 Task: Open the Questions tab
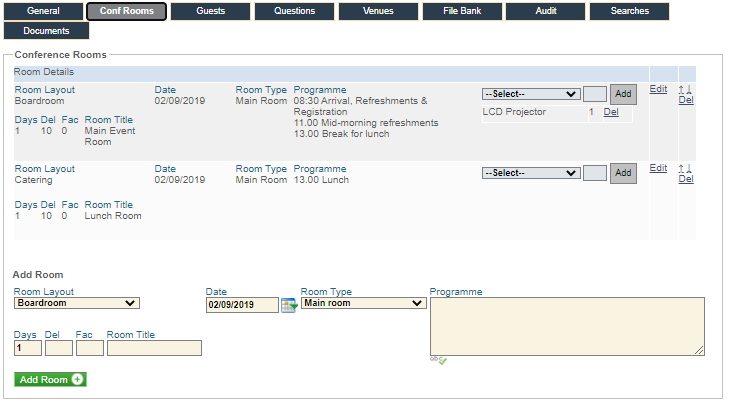(294, 11)
